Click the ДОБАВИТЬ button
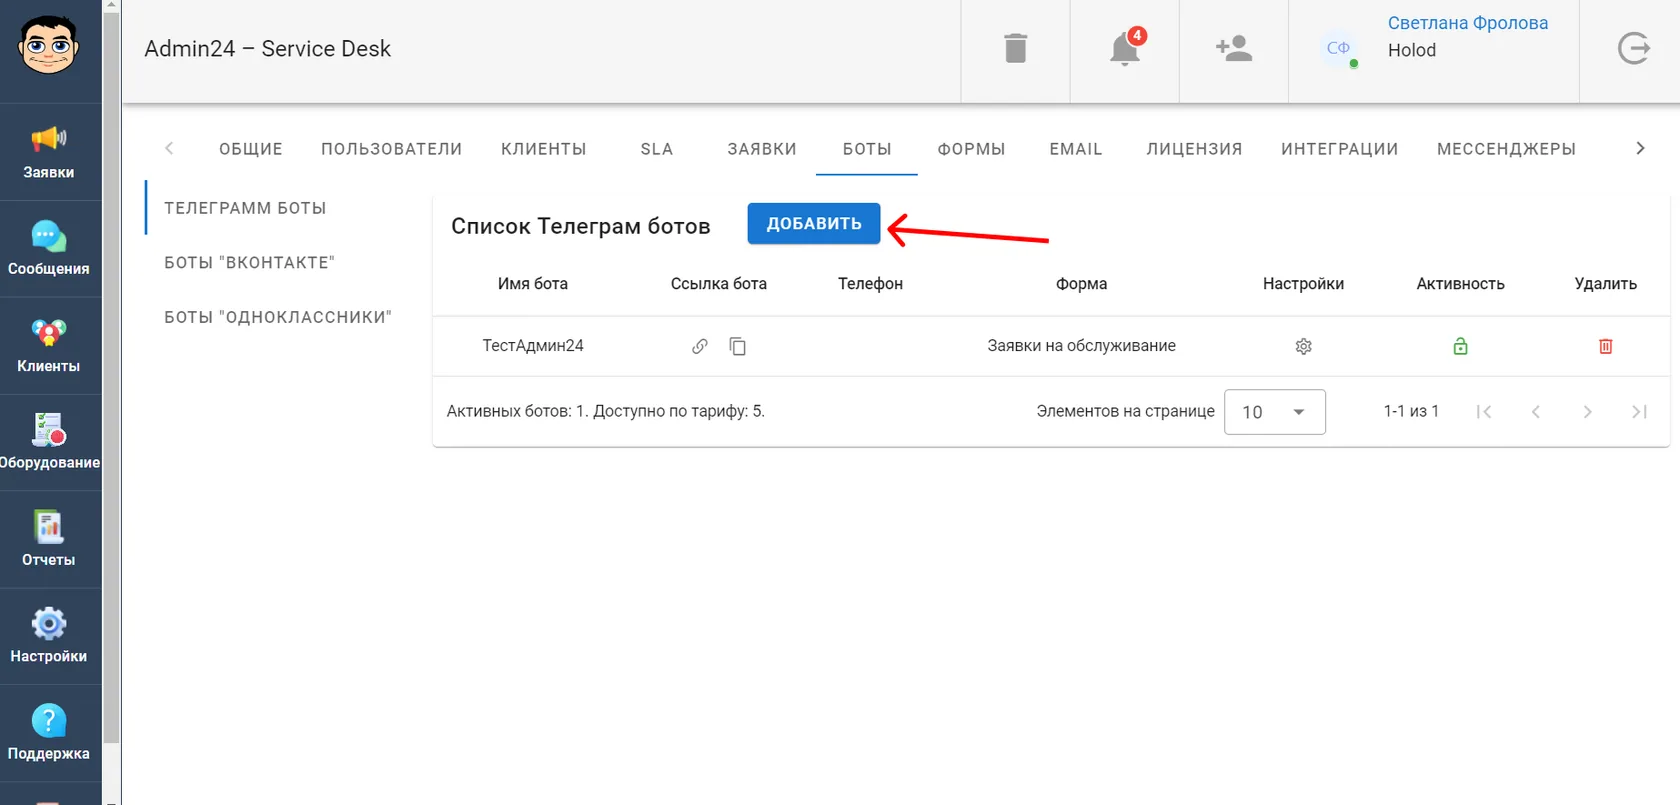Image resolution: width=1680 pixels, height=805 pixels. coord(814,224)
